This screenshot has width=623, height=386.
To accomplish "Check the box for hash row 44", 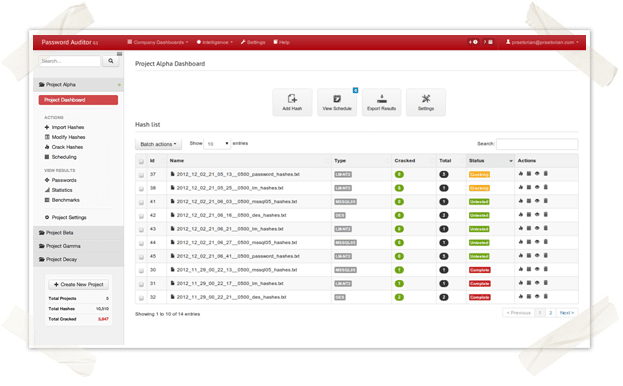I will [141, 243].
